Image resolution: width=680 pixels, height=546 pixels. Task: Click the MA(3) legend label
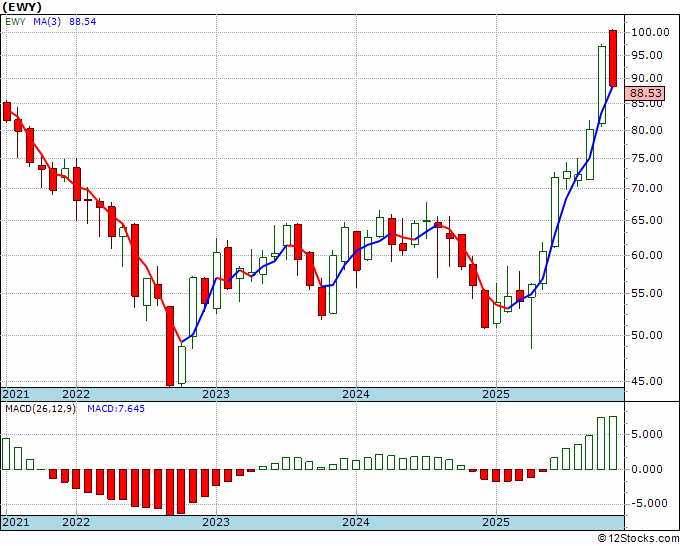coord(47,22)
